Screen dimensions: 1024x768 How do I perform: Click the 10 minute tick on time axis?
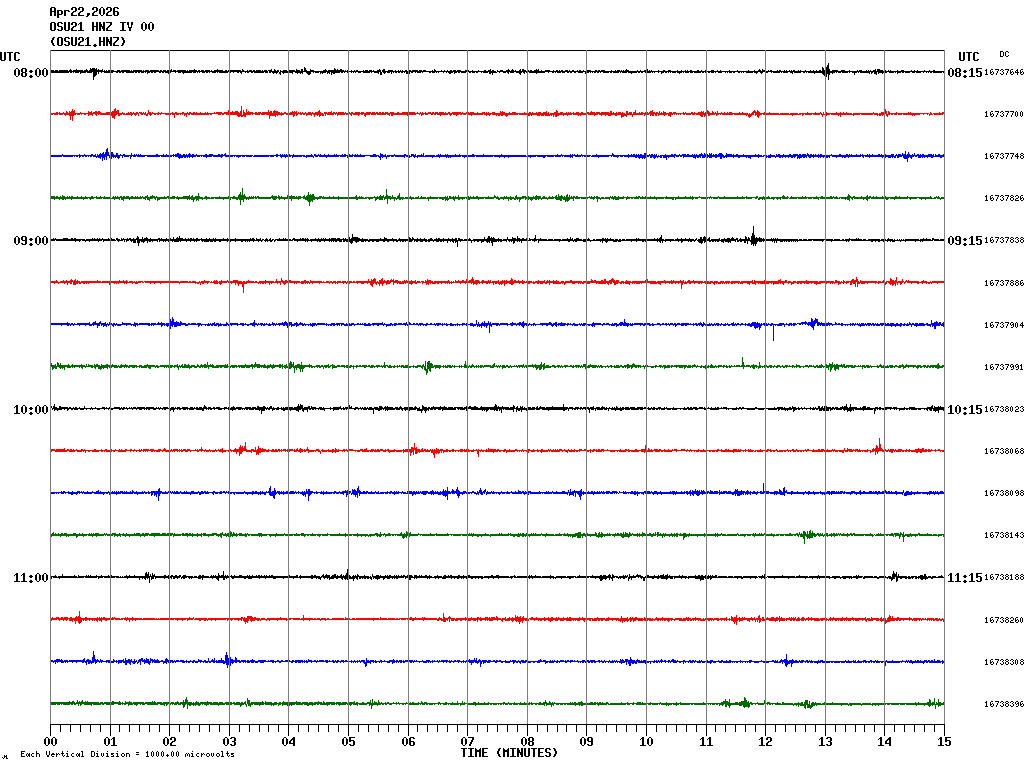[646, 742]
